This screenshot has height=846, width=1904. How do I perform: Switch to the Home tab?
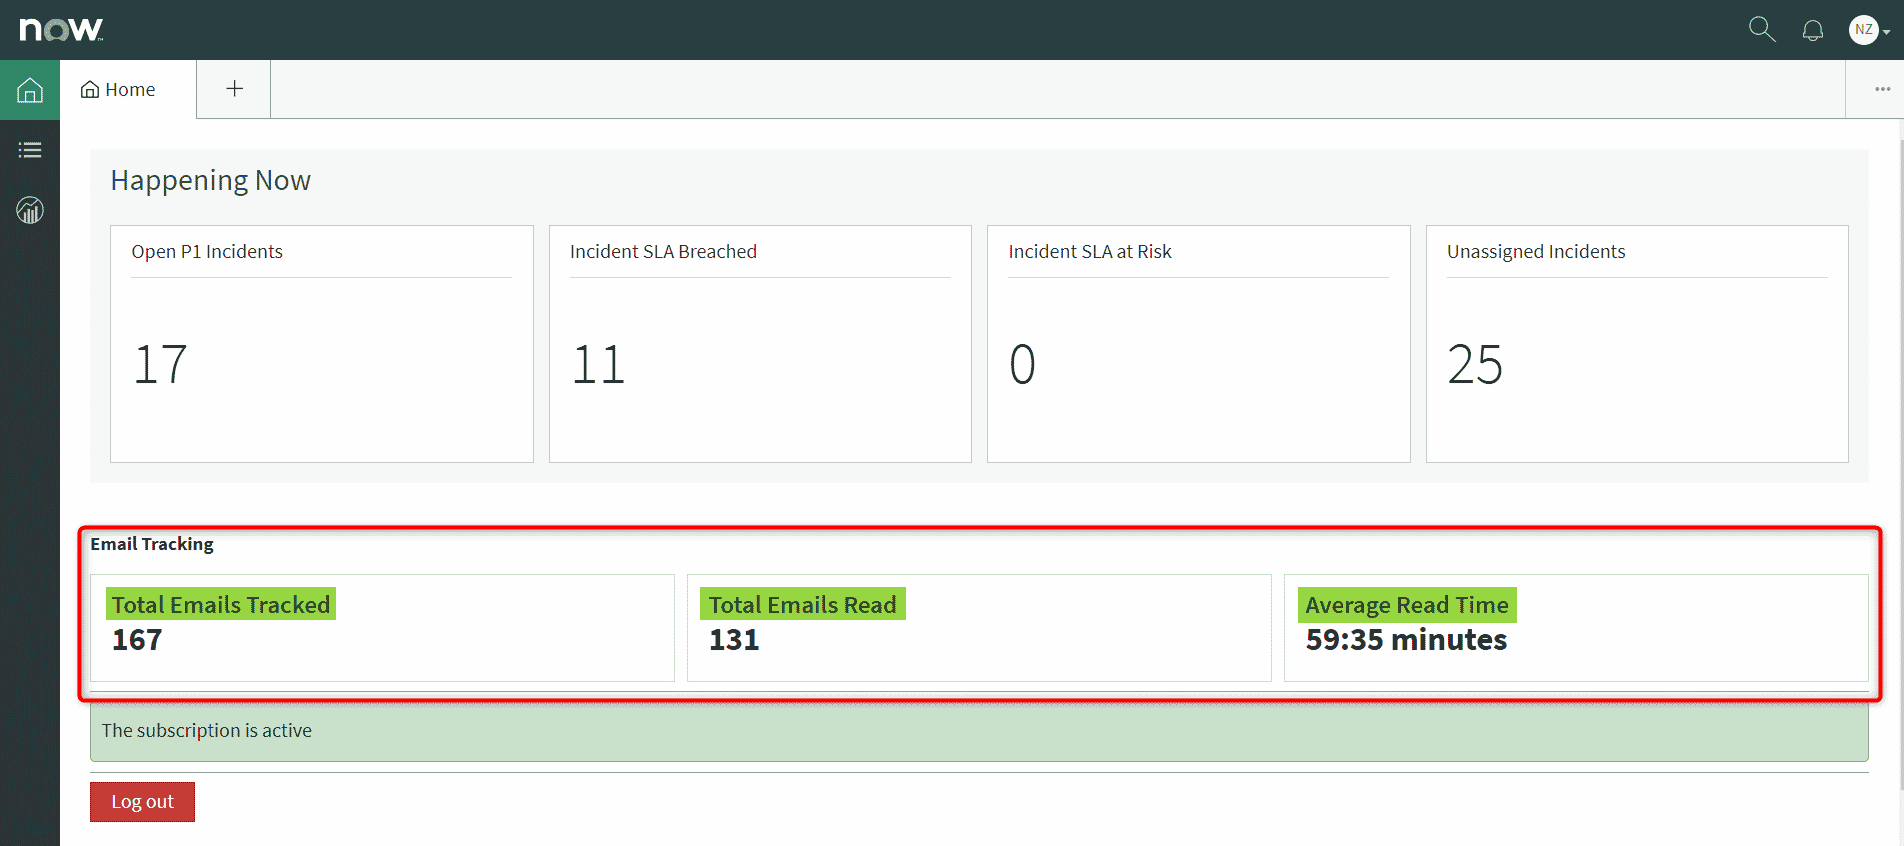119,90
